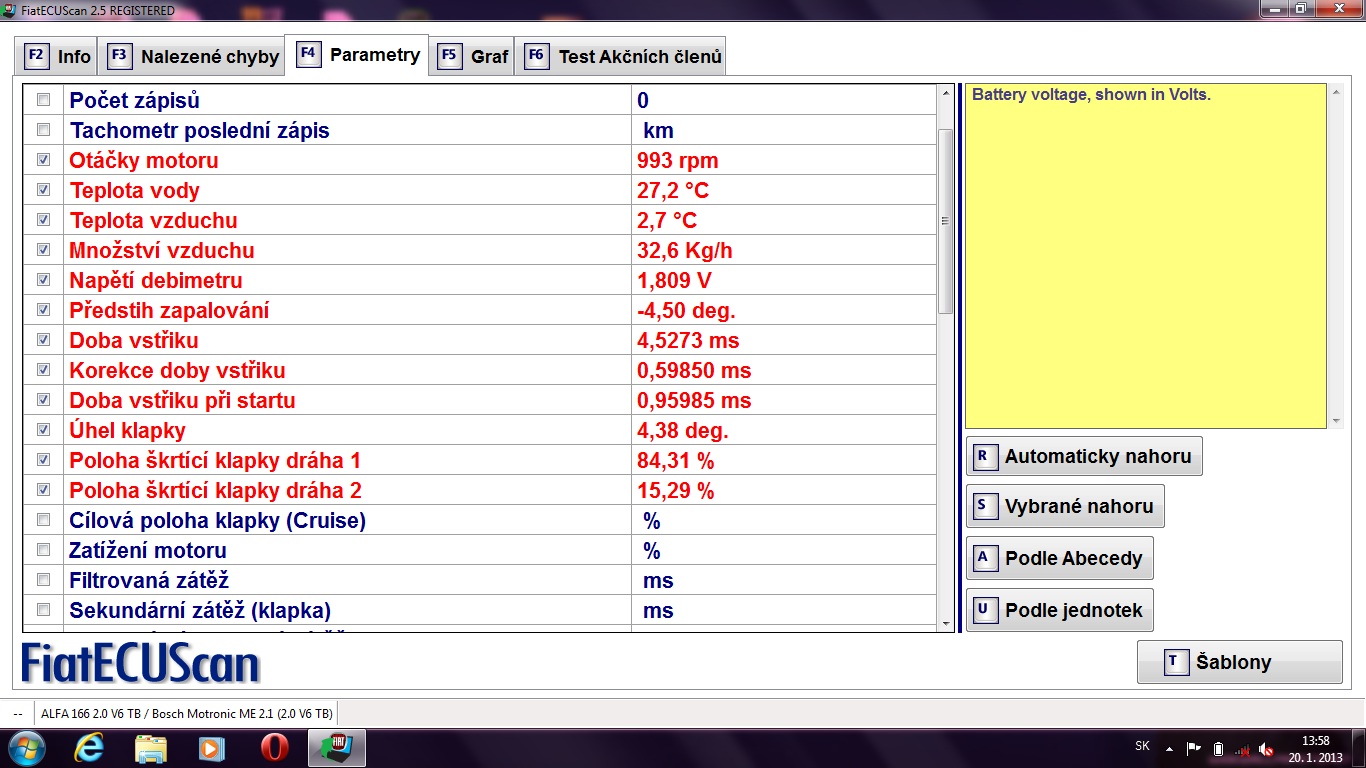
Task: Check the Počet zápisů parameter box
Action: (x=43, y=100)
